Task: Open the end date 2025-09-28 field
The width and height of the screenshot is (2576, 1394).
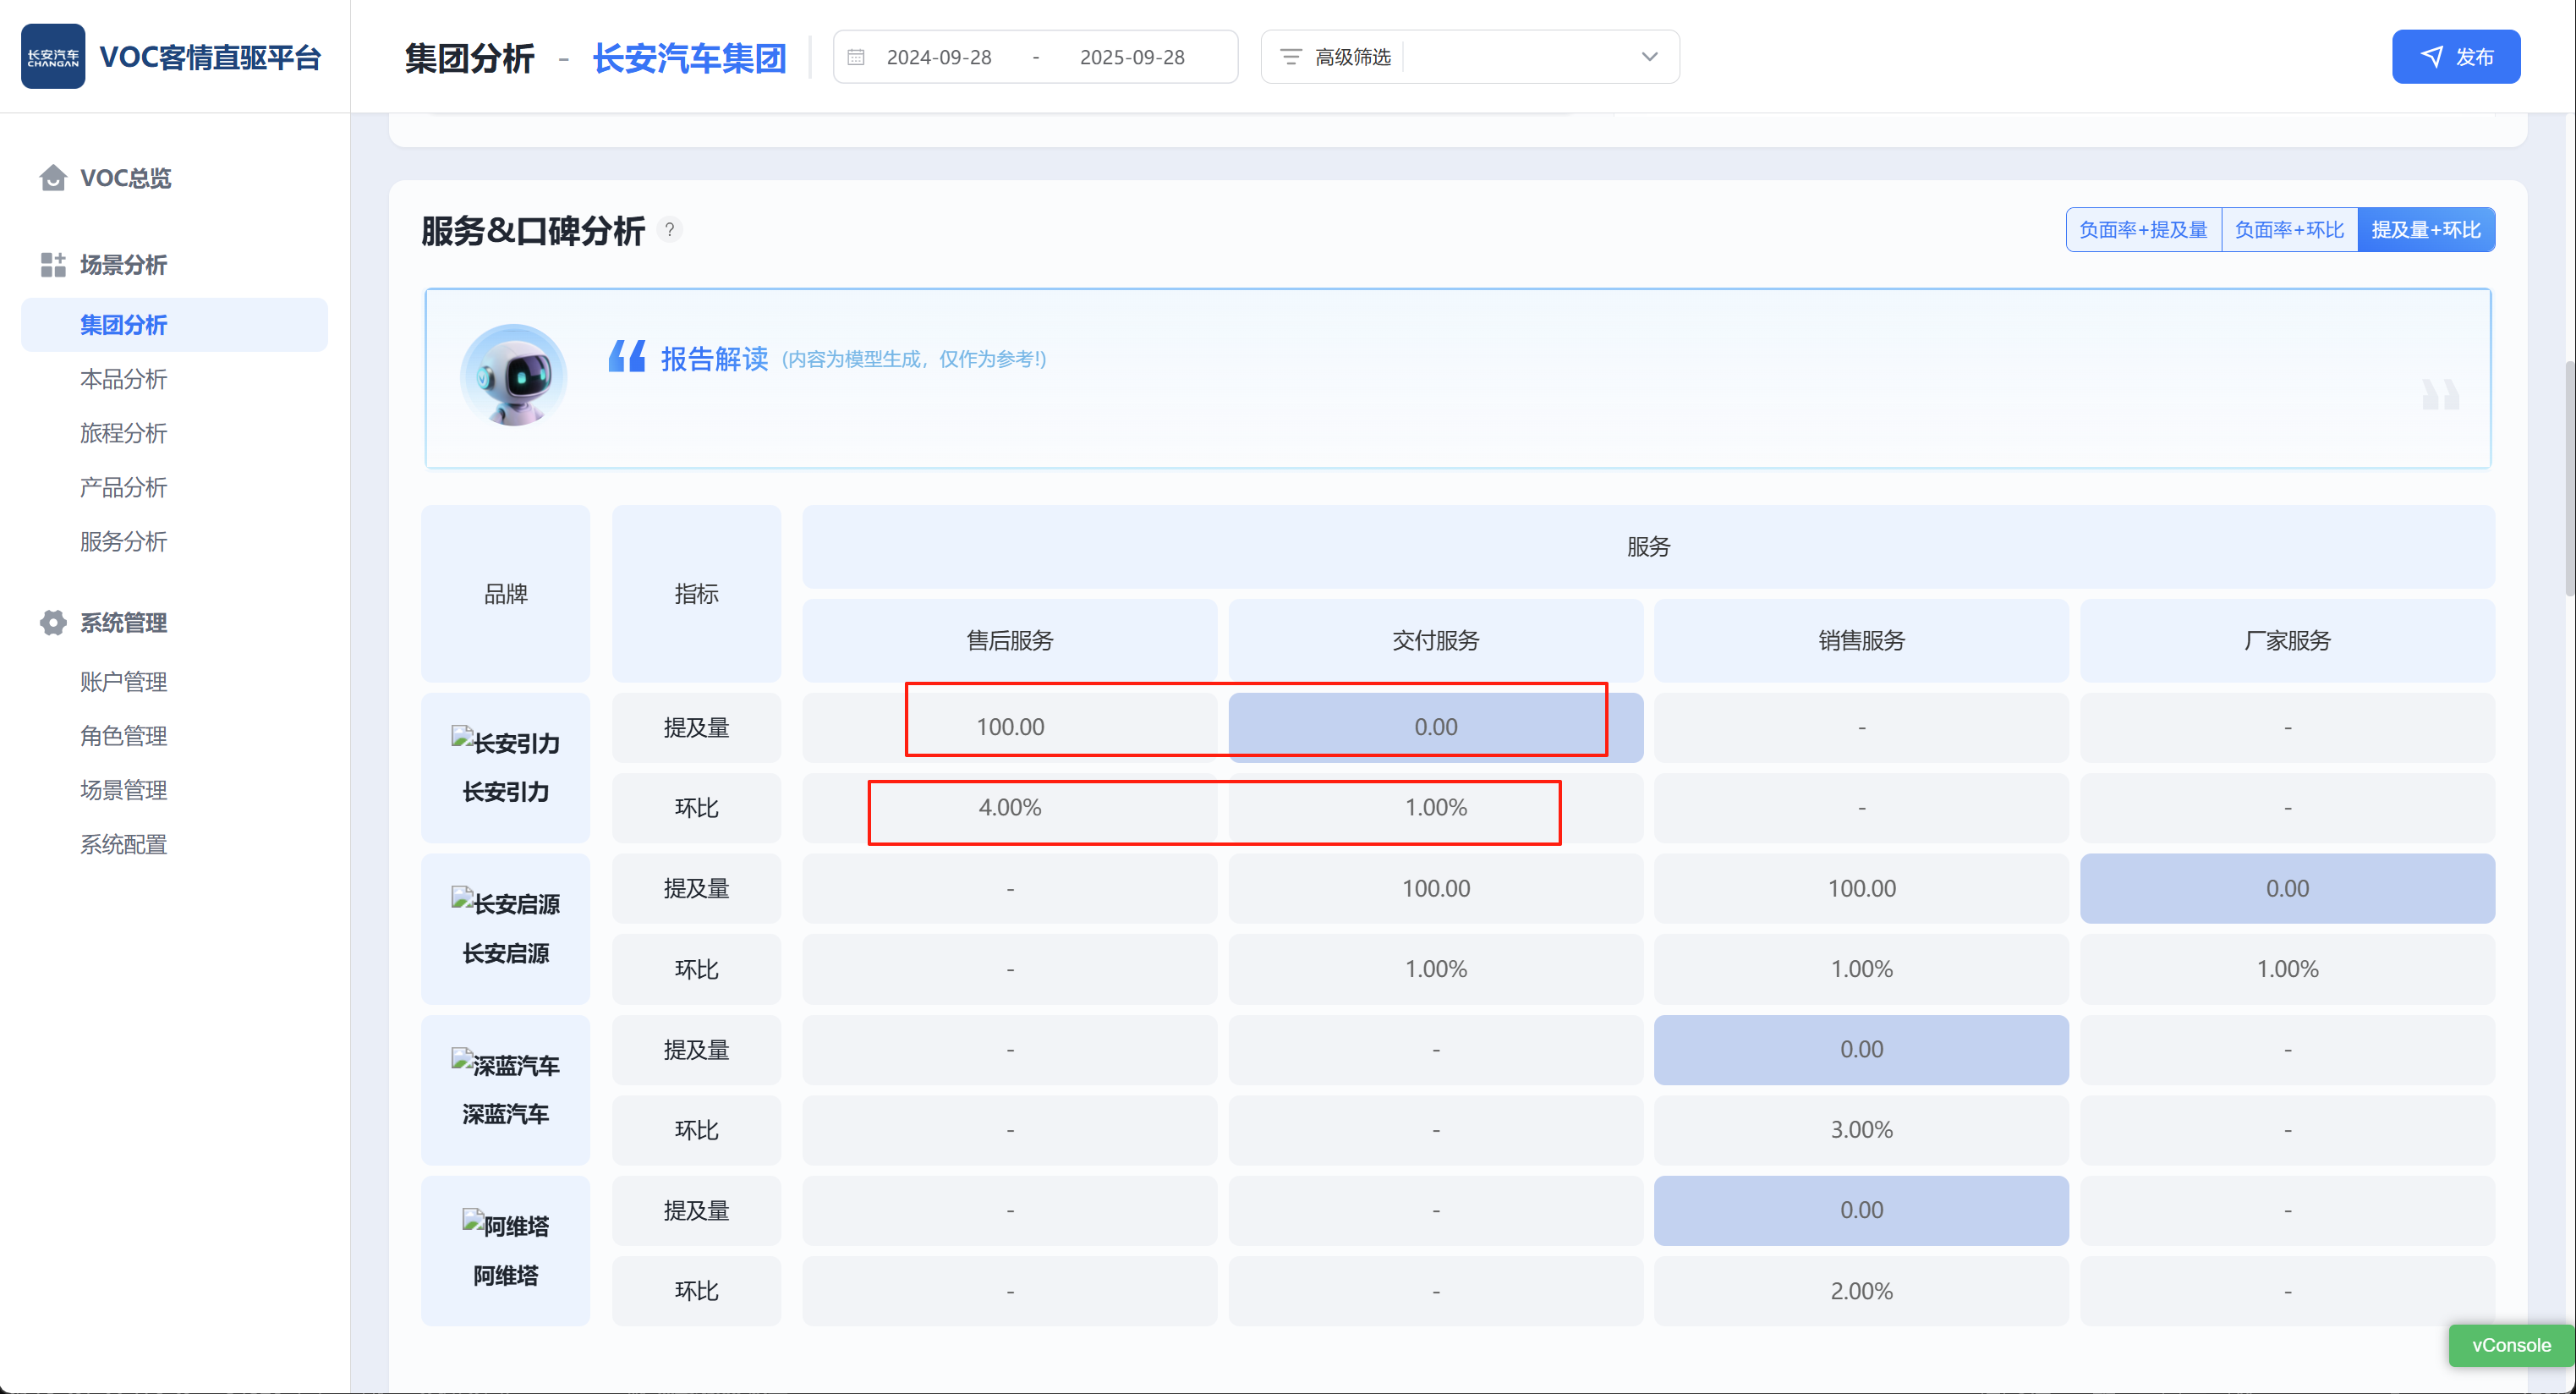Action: click(1132, 57)
